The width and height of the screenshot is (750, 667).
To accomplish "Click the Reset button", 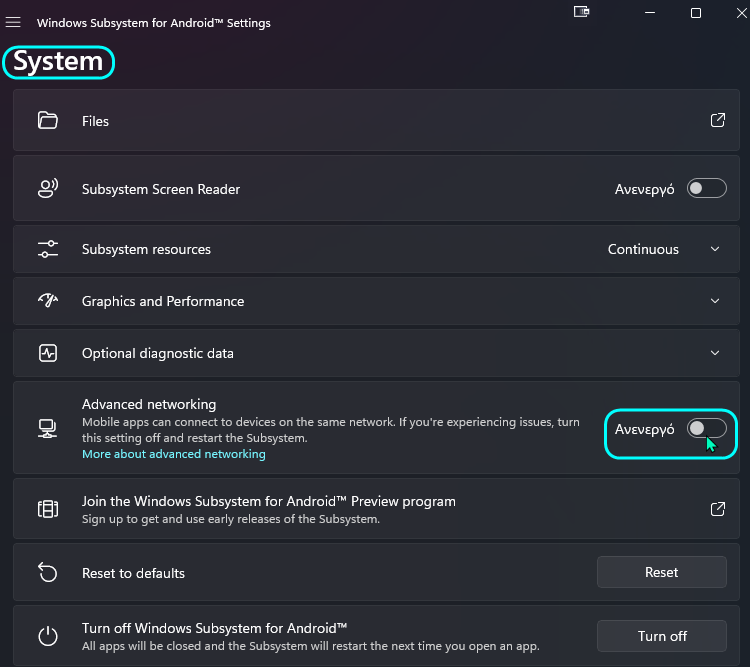I will click(x=662, y=572).
